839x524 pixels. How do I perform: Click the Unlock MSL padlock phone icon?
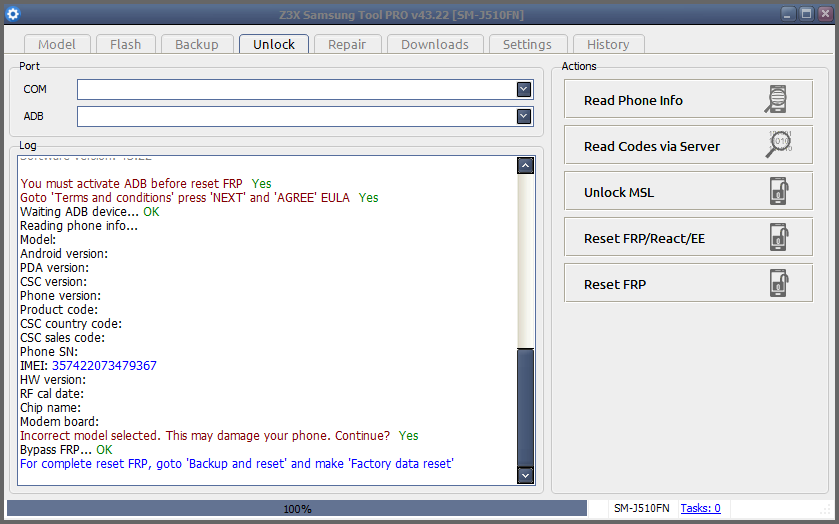(779, 191)
